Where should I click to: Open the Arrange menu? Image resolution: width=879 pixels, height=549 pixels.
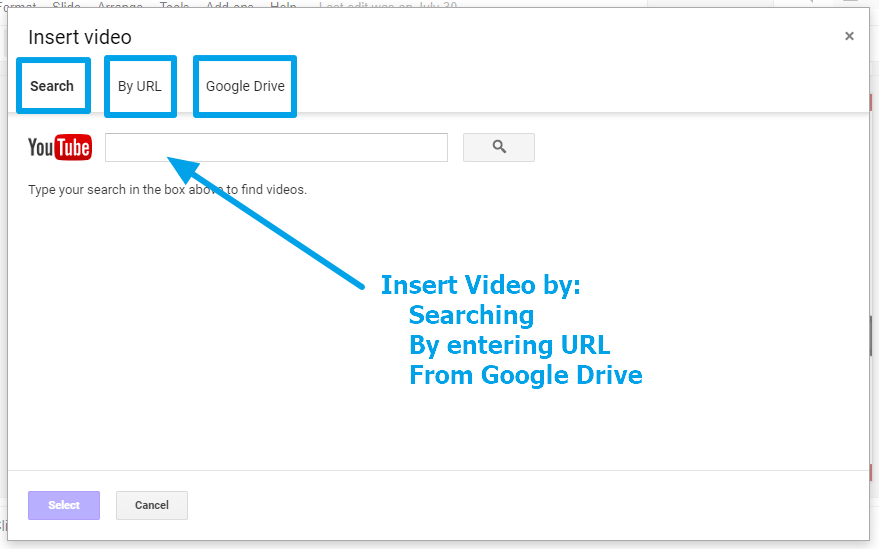tap(119, 5)
